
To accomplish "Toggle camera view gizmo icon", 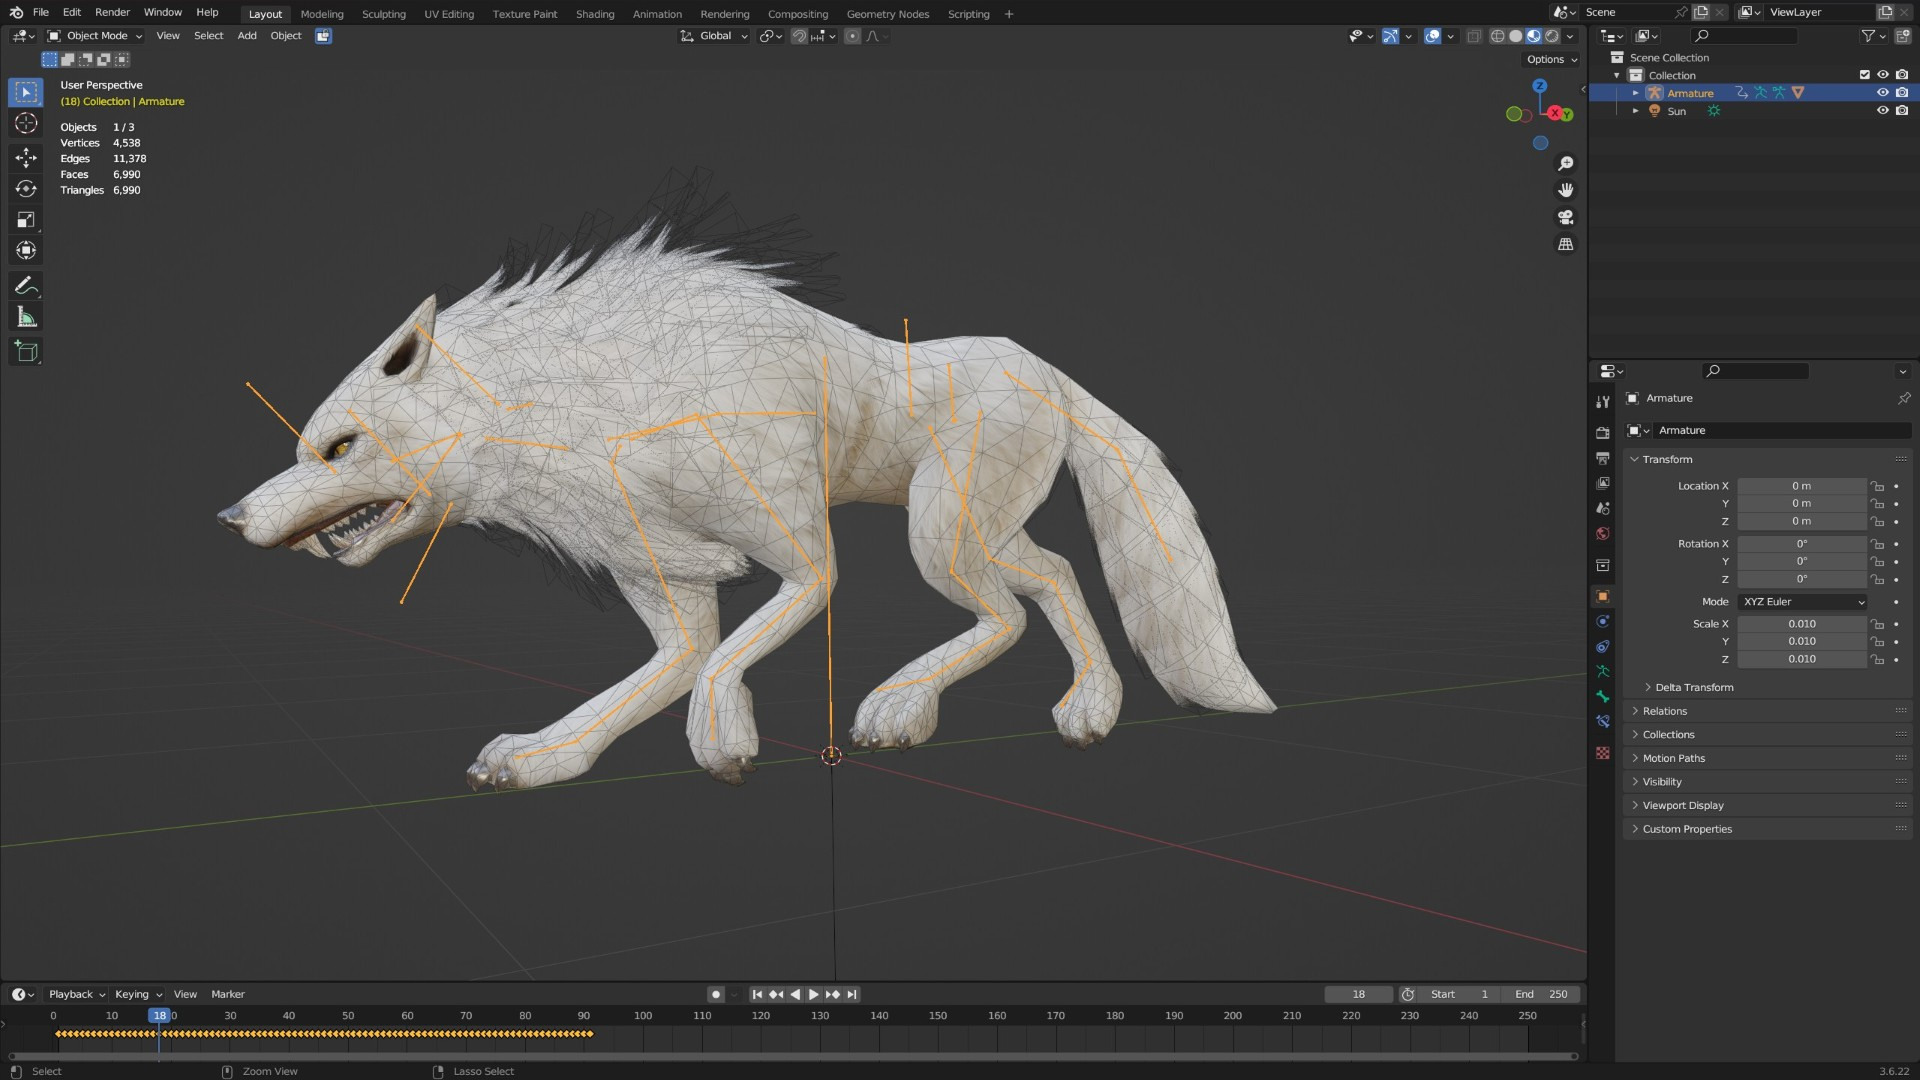I will tap(1566, 217).
